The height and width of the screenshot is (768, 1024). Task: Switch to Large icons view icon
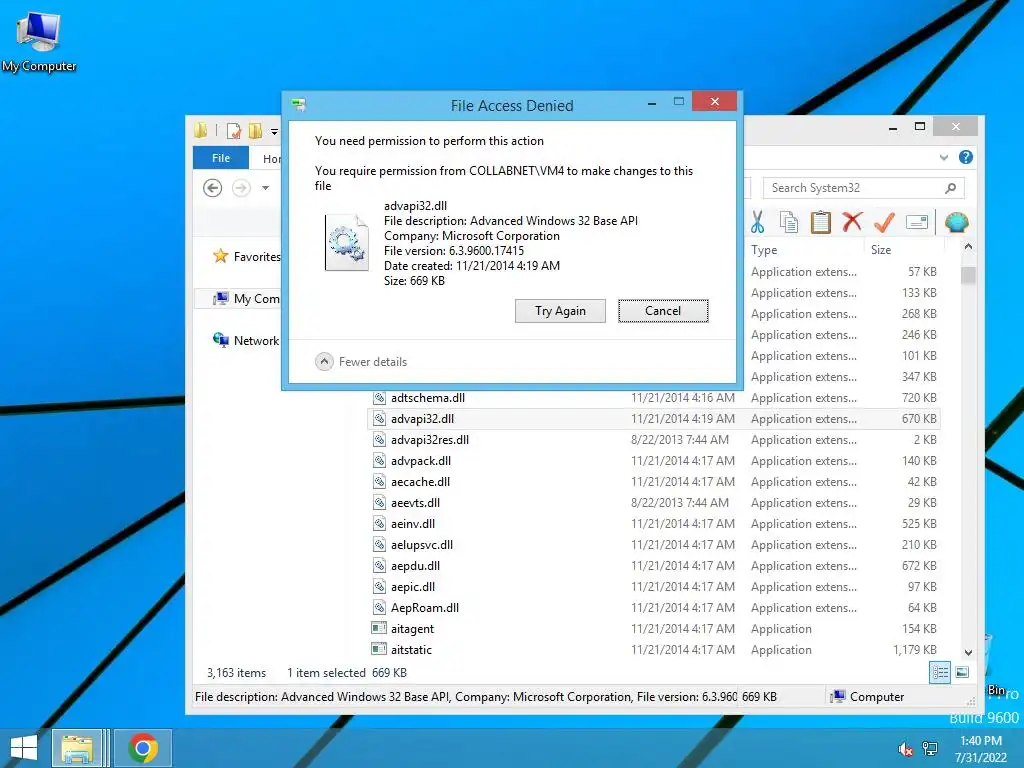962,673
